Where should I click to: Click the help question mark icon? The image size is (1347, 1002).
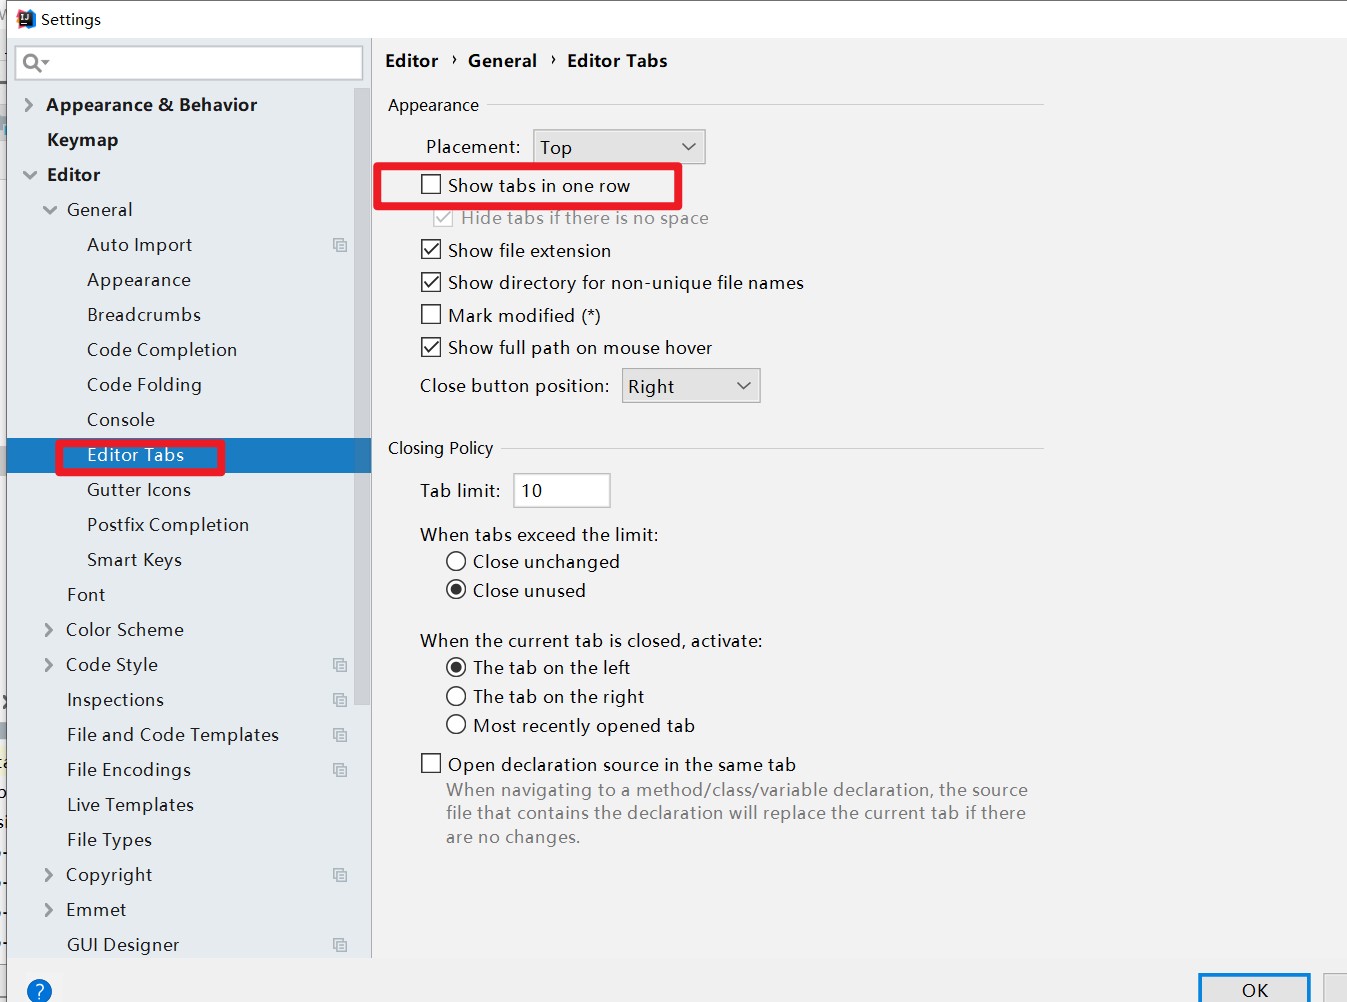click(39, 990)
